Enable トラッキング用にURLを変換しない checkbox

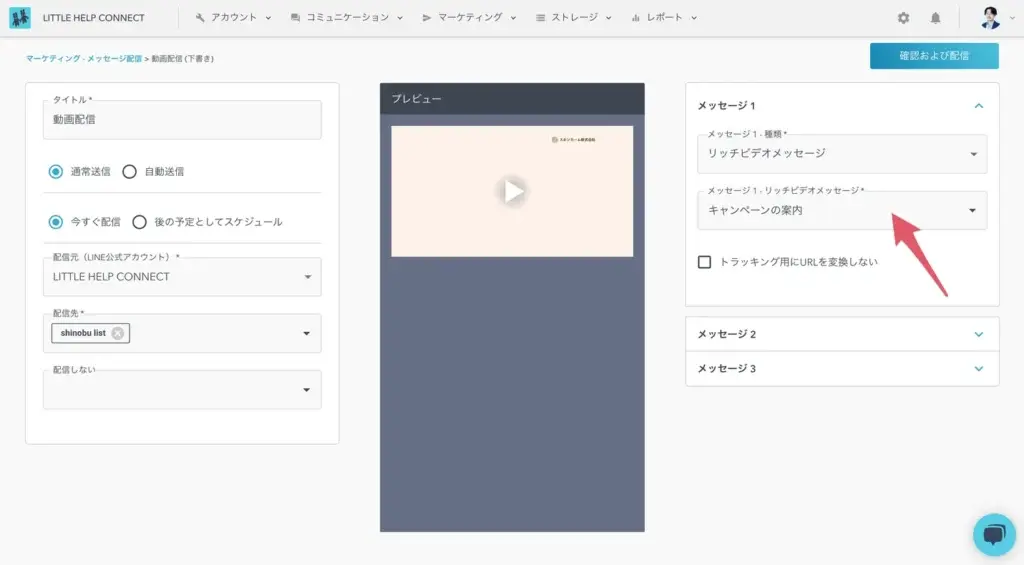point(704,262)
